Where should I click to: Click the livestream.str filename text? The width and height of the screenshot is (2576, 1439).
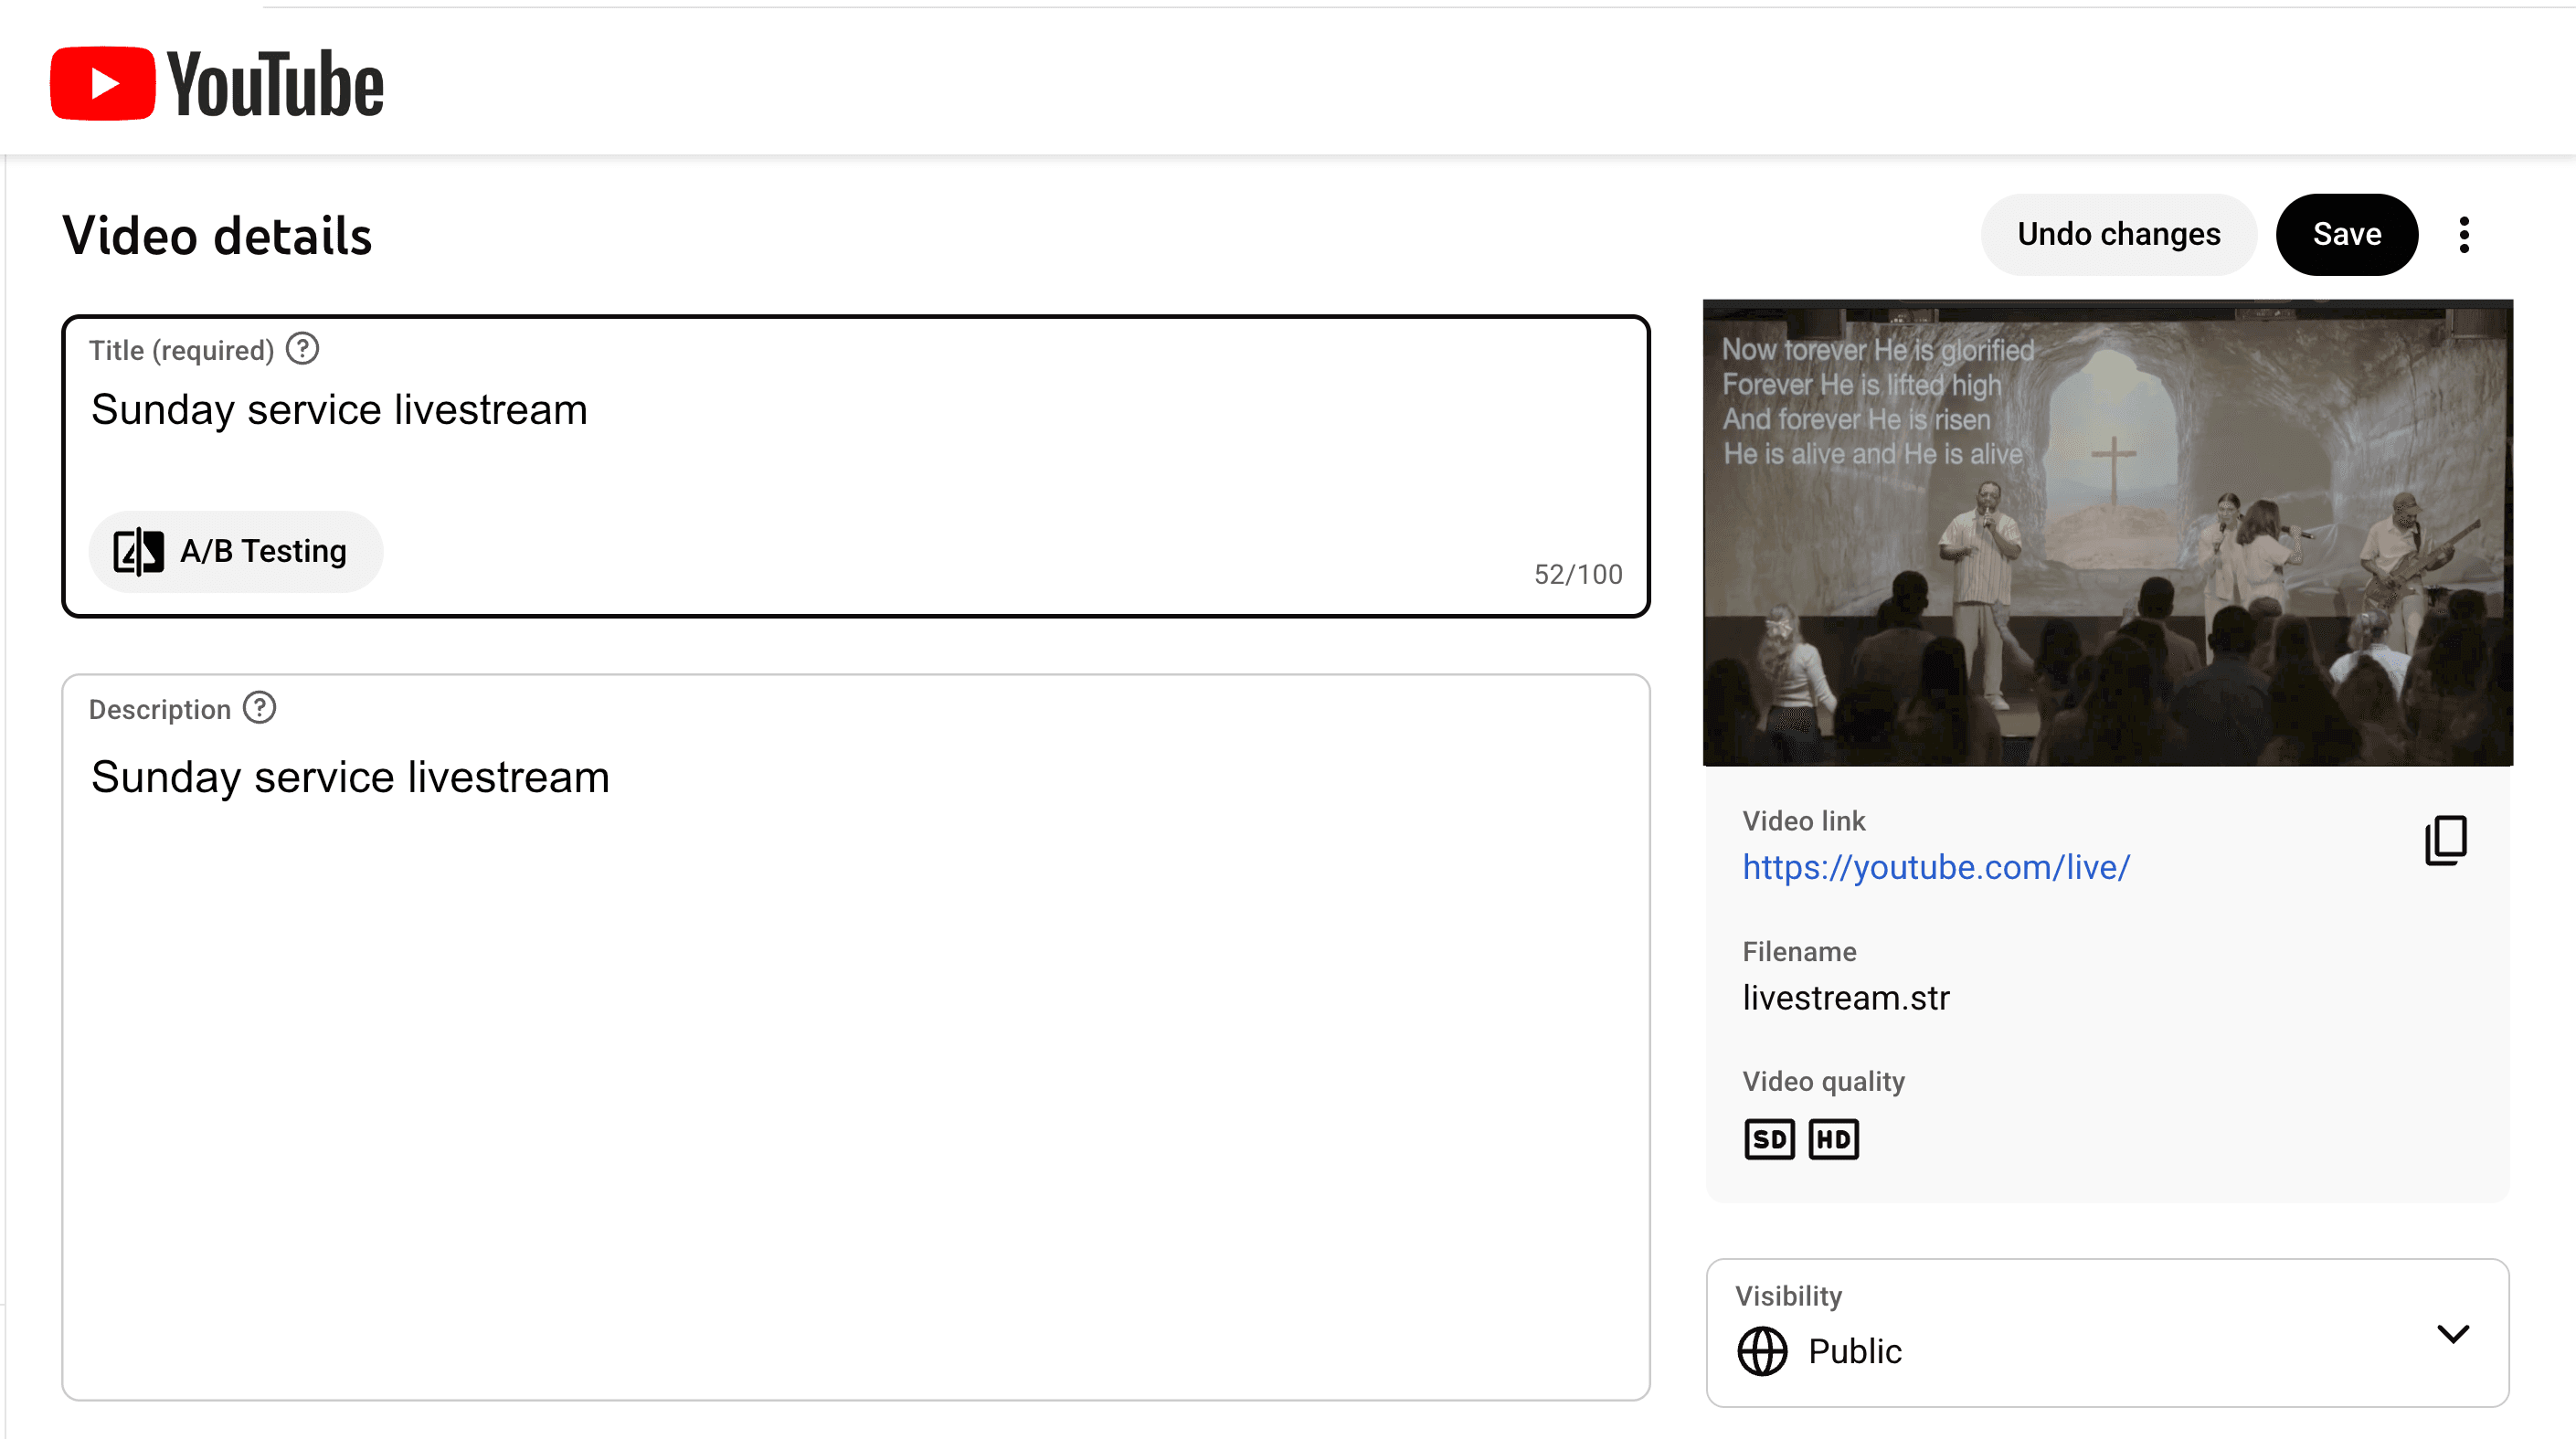(1846, 998)
